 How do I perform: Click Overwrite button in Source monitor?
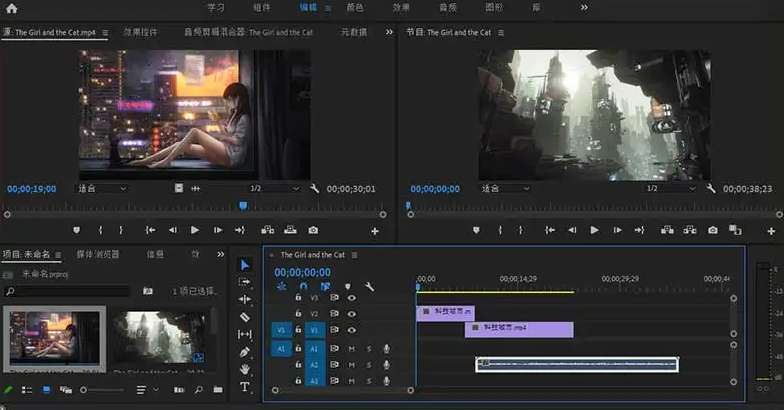click(290, 230)
